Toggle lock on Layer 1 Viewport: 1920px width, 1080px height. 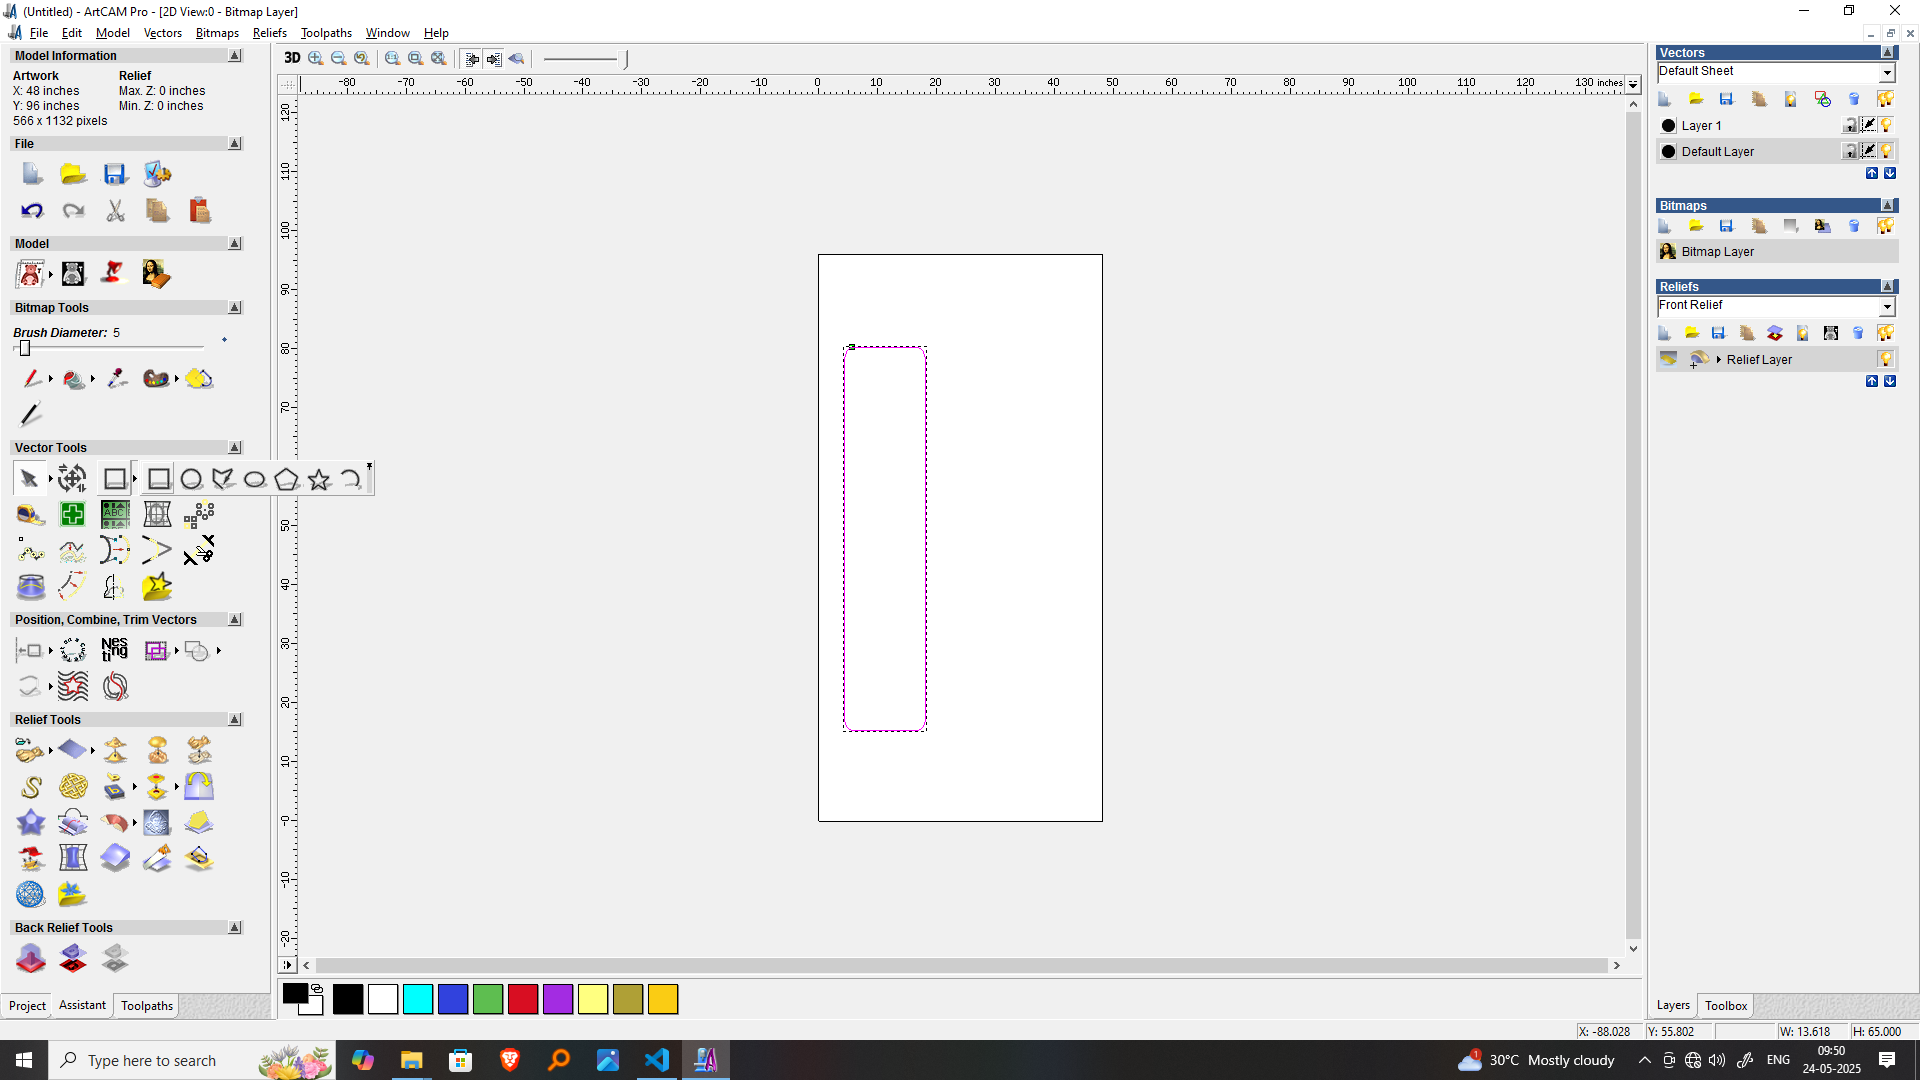coord(1850,125)
